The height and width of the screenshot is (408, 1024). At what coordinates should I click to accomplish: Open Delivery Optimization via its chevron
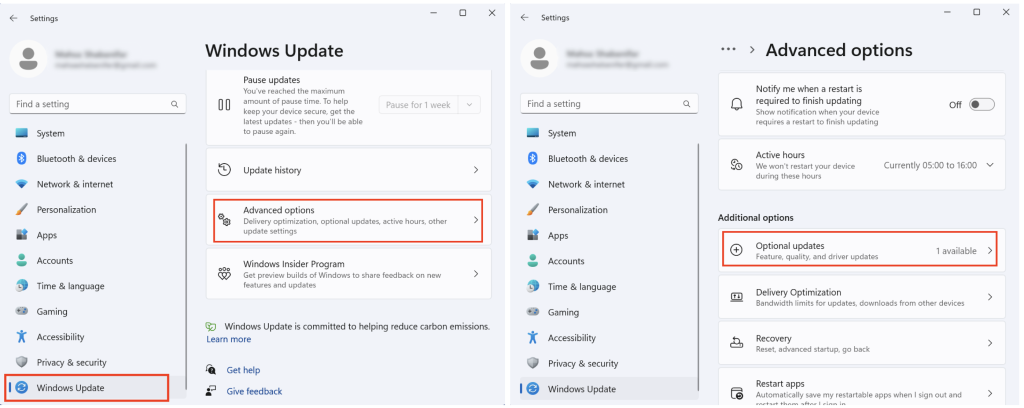(x=990, y=297)
